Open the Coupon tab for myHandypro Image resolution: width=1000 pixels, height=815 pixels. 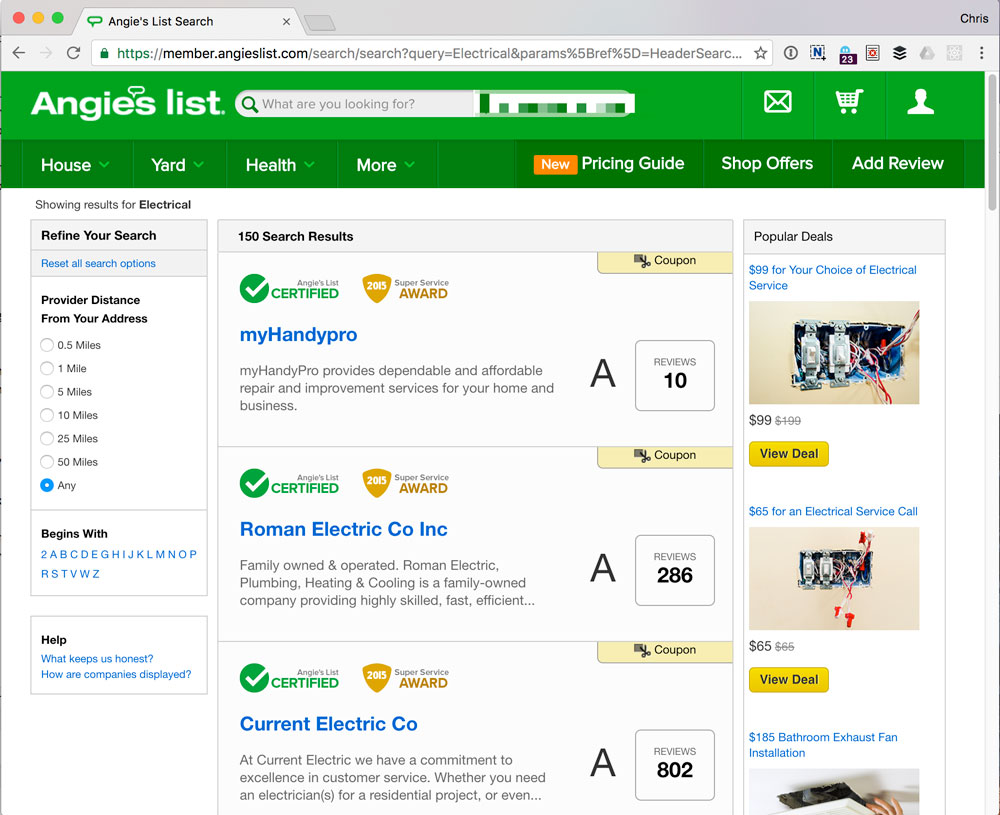665,262
